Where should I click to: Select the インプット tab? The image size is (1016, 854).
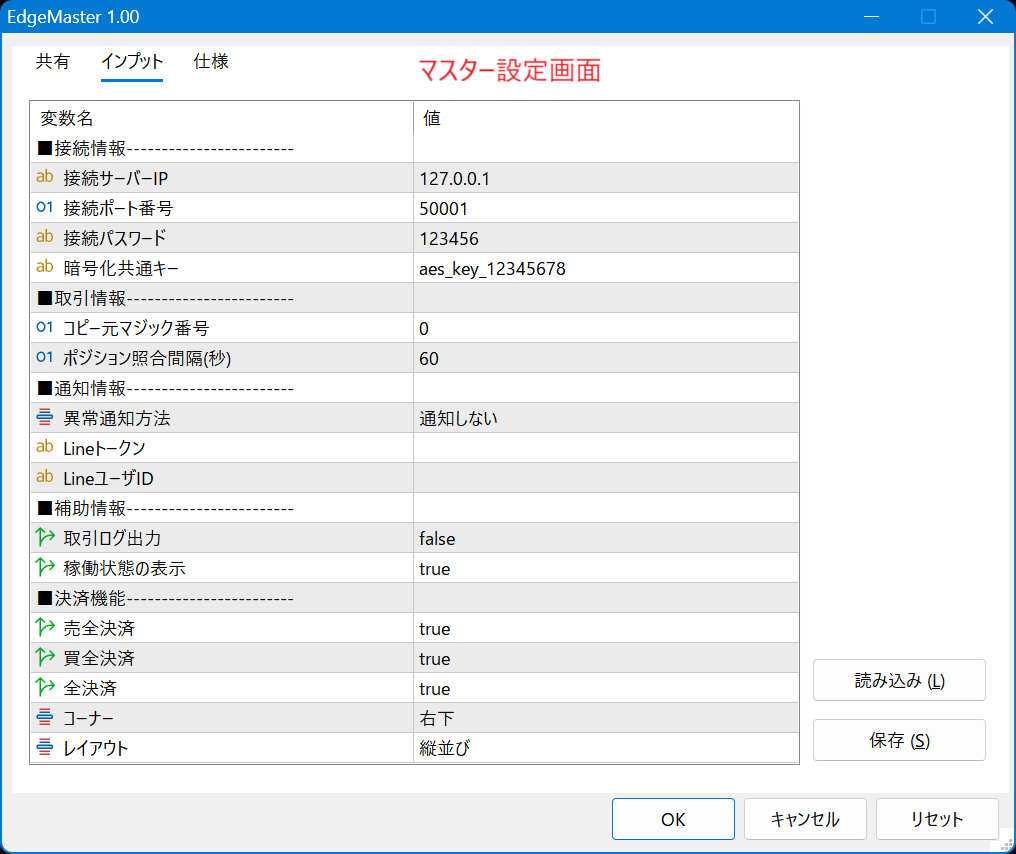[x=132, y=62]
